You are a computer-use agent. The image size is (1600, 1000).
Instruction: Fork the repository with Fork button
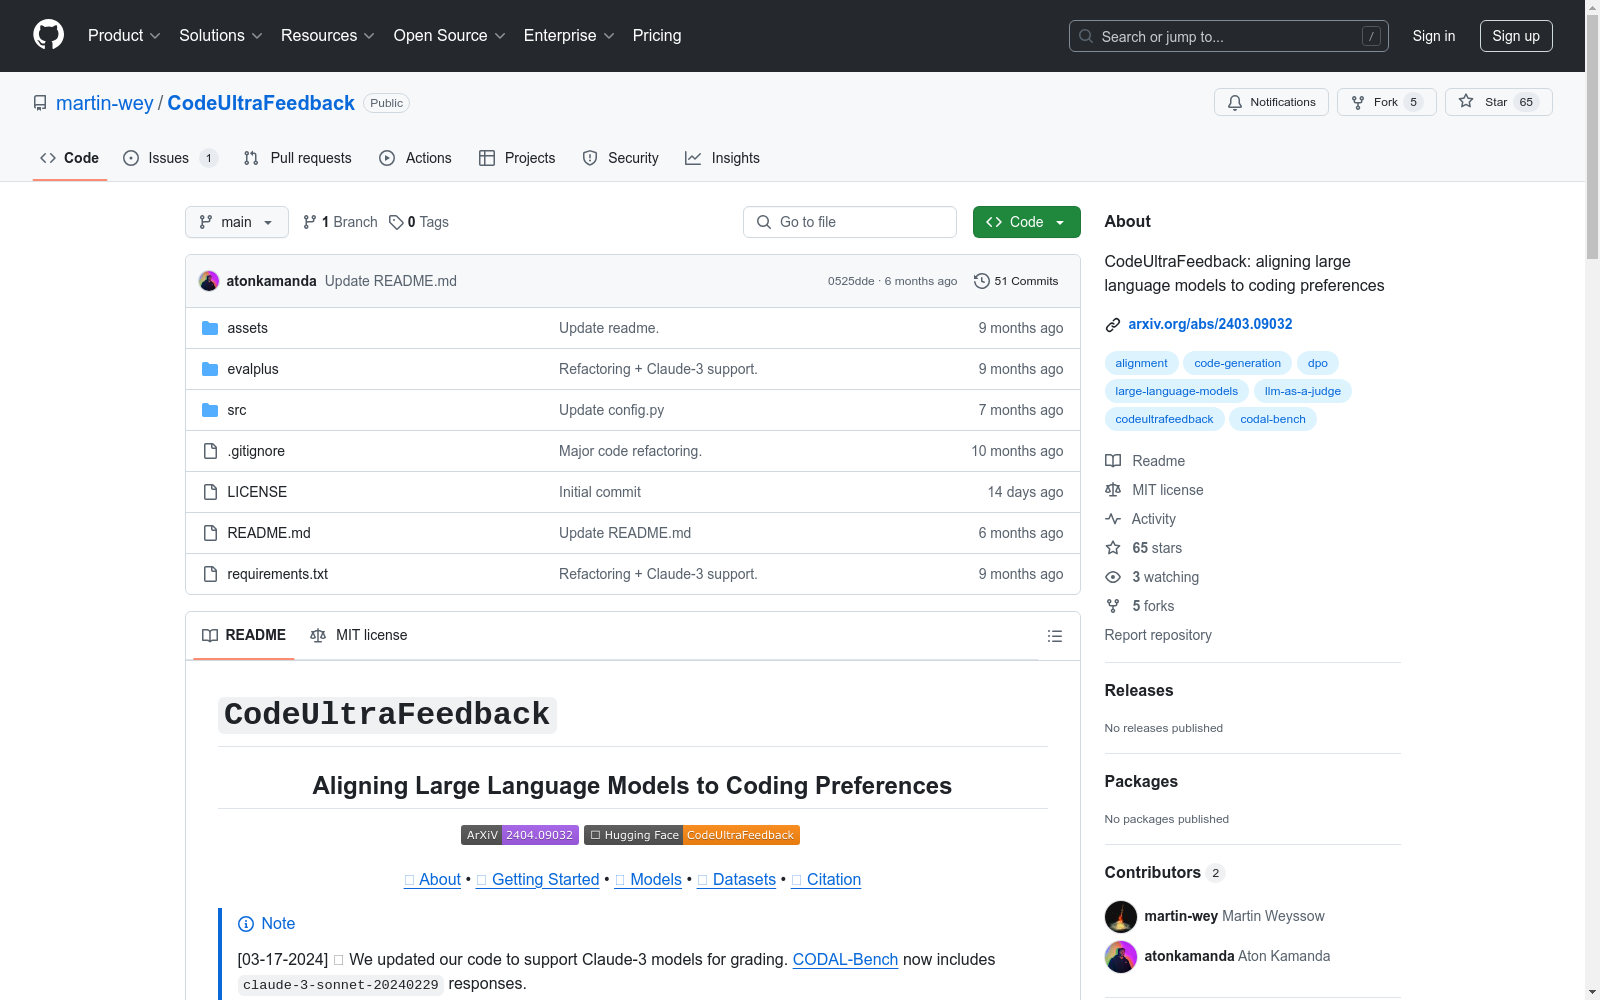(1387, 102)
